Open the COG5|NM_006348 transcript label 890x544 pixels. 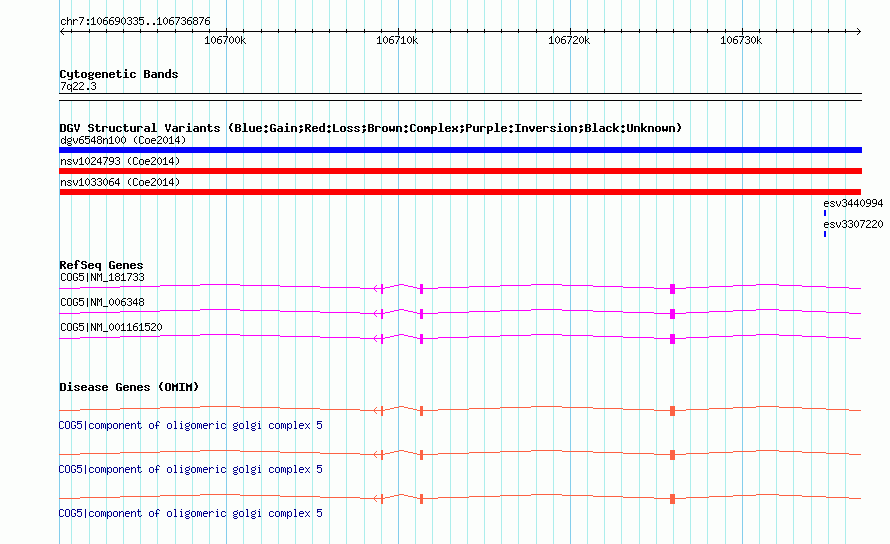[102, 303]
